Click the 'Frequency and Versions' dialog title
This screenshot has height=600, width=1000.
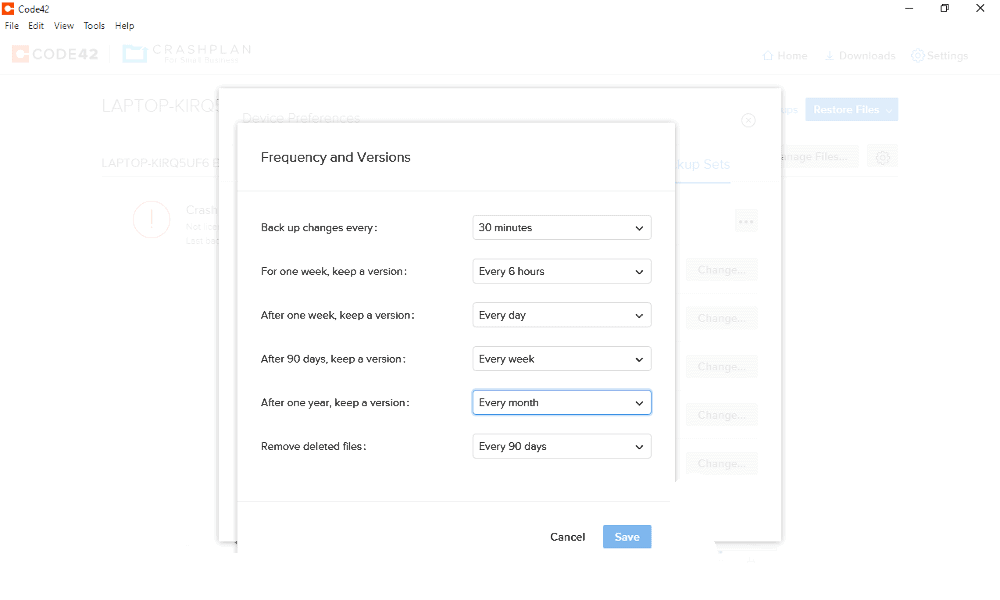pos(335,157)
